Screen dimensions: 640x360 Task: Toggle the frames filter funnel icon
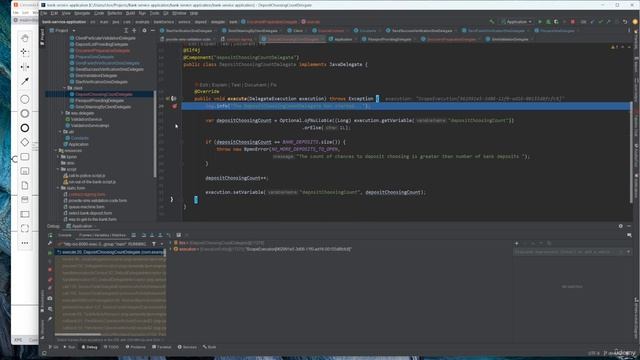154,244
